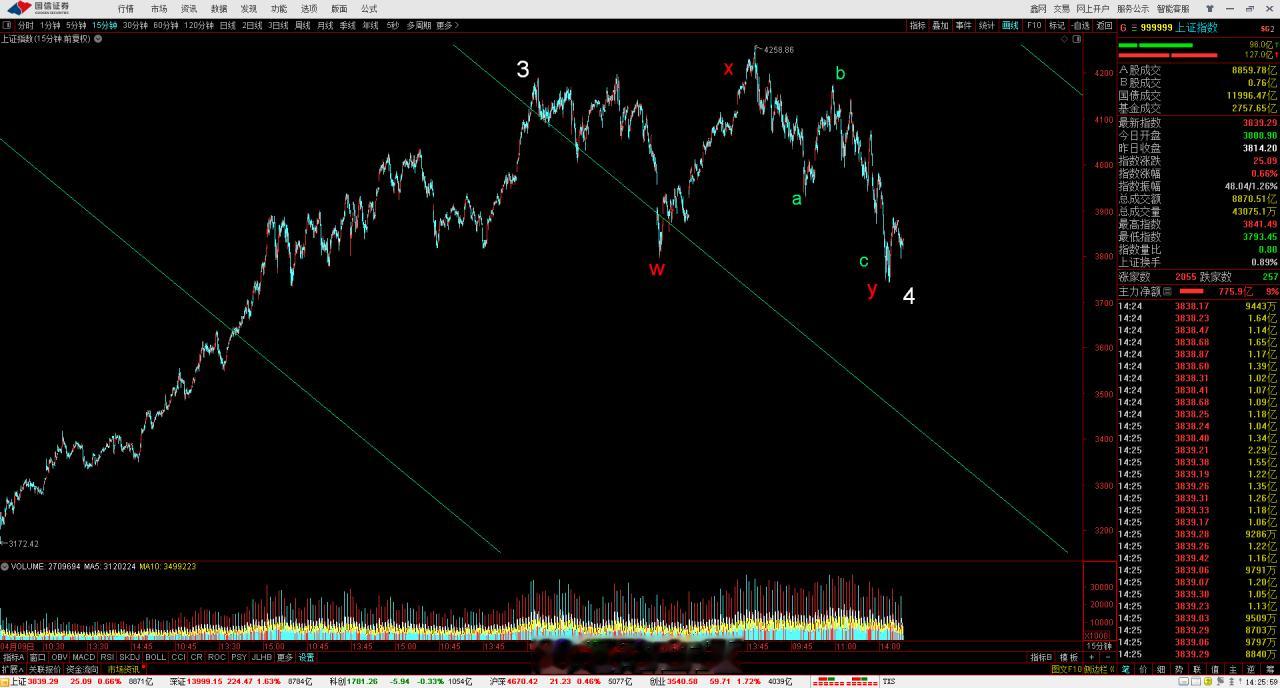Click the F10 info button
1280x688 pixels.
click(x=1034, y=25)
